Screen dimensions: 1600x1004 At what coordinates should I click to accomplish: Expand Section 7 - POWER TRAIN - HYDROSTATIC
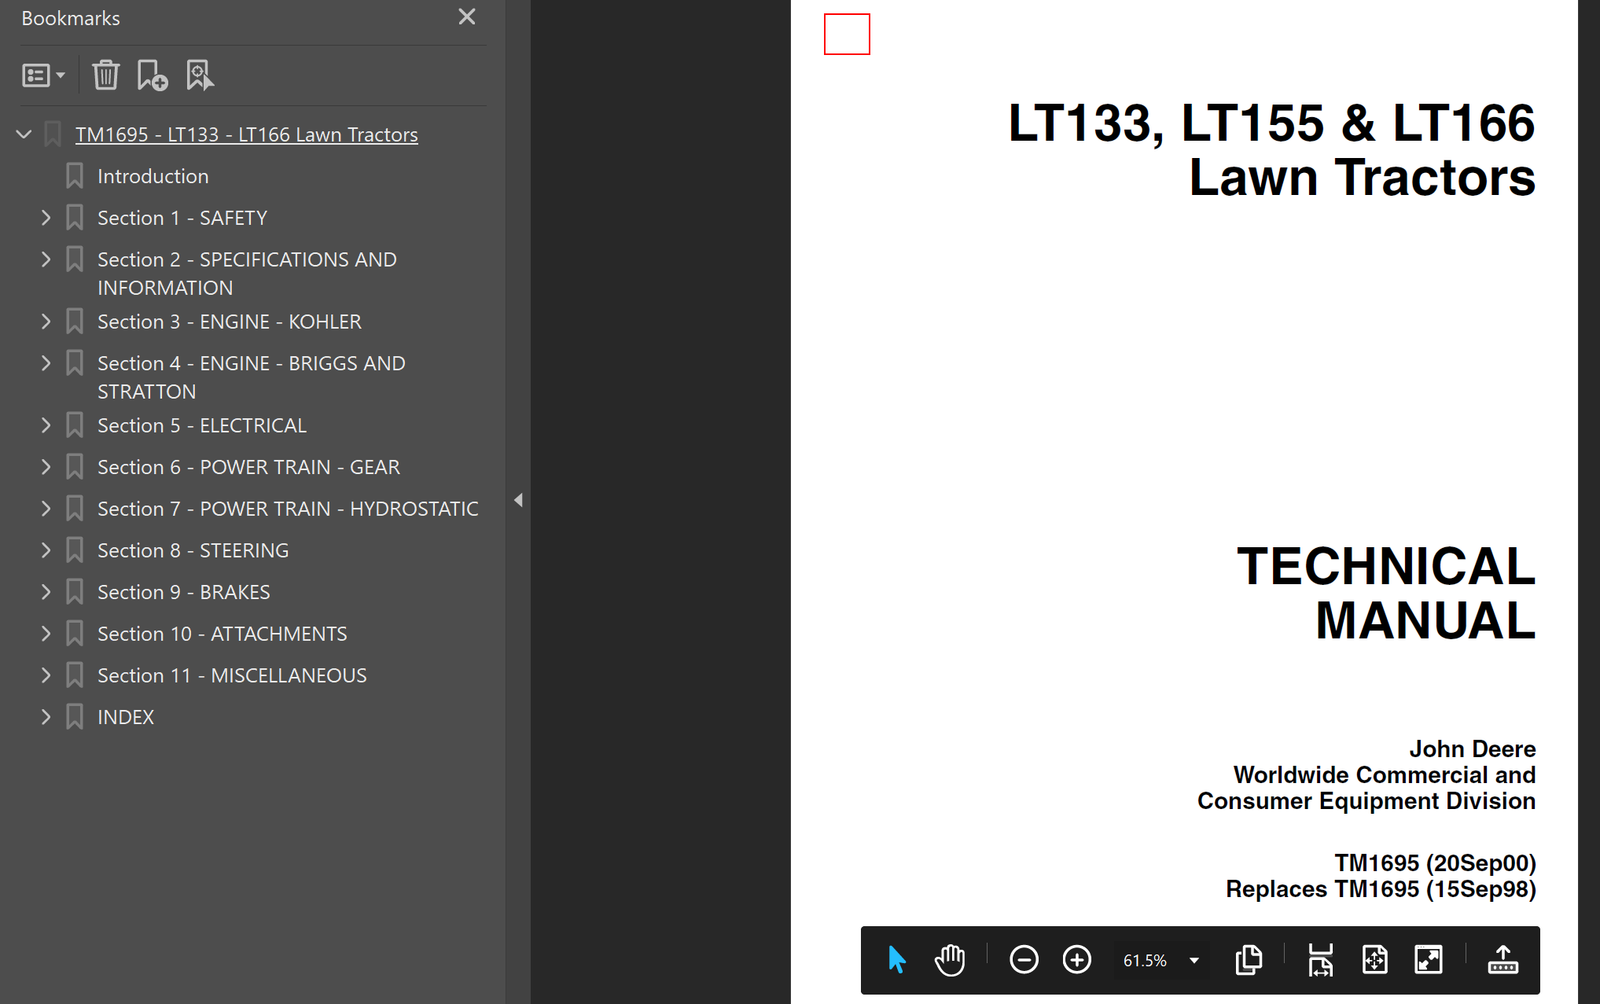coord(46,508)
